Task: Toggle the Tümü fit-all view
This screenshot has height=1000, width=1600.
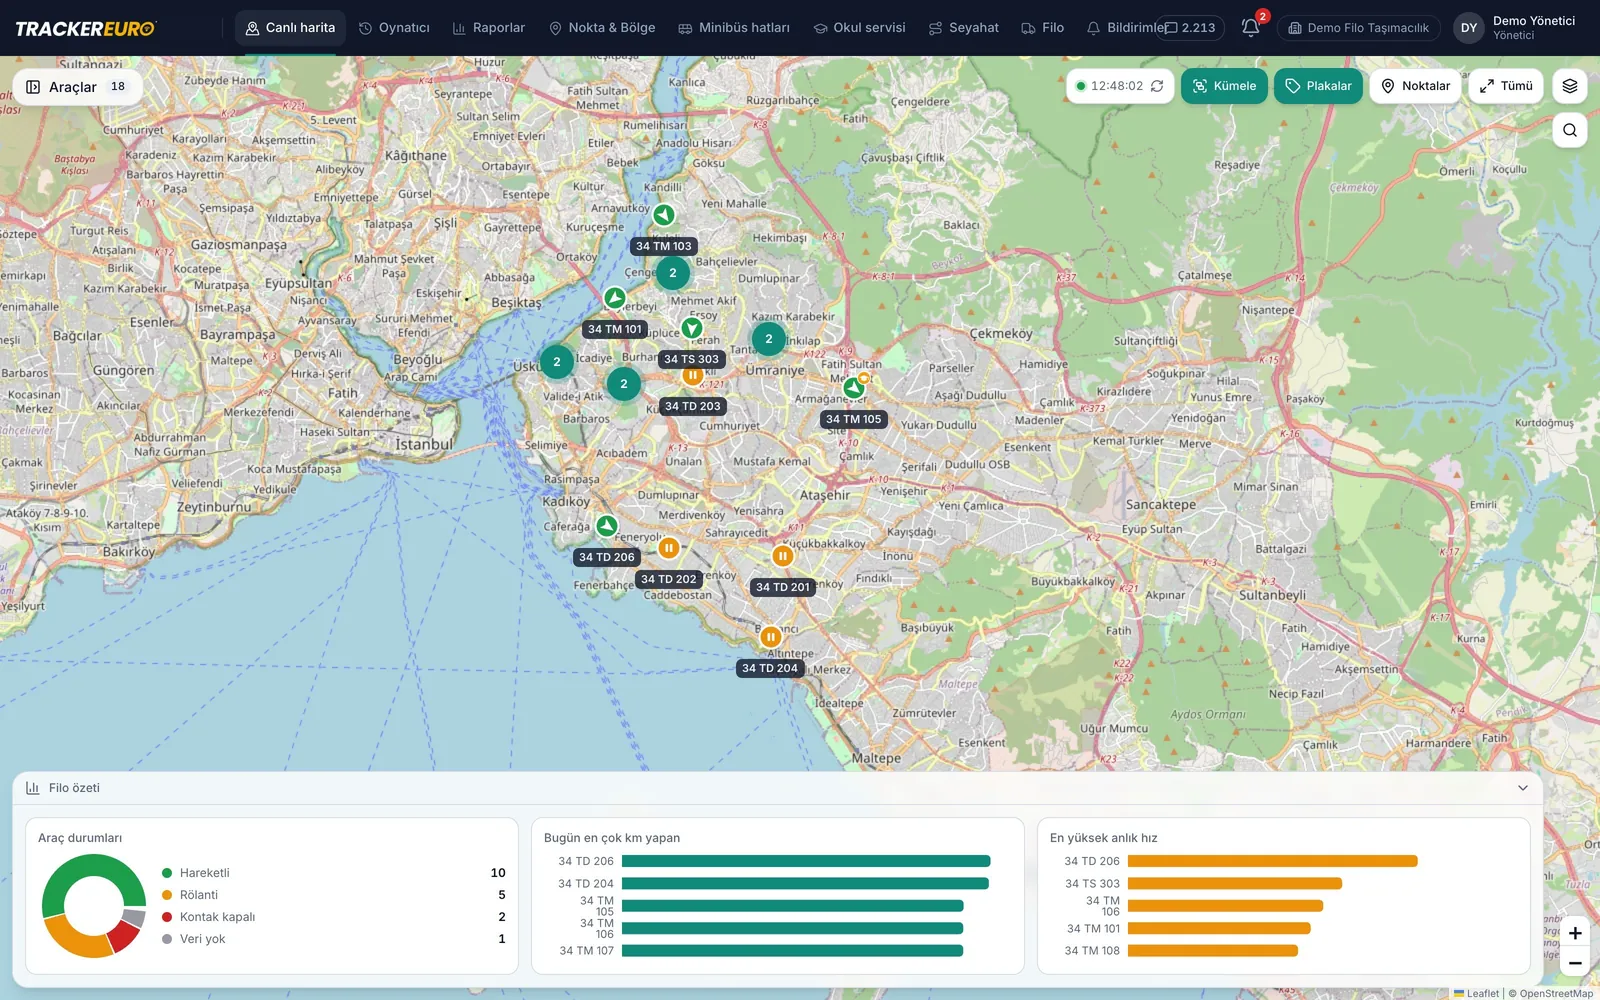Action: click(x=1506, y=86)
